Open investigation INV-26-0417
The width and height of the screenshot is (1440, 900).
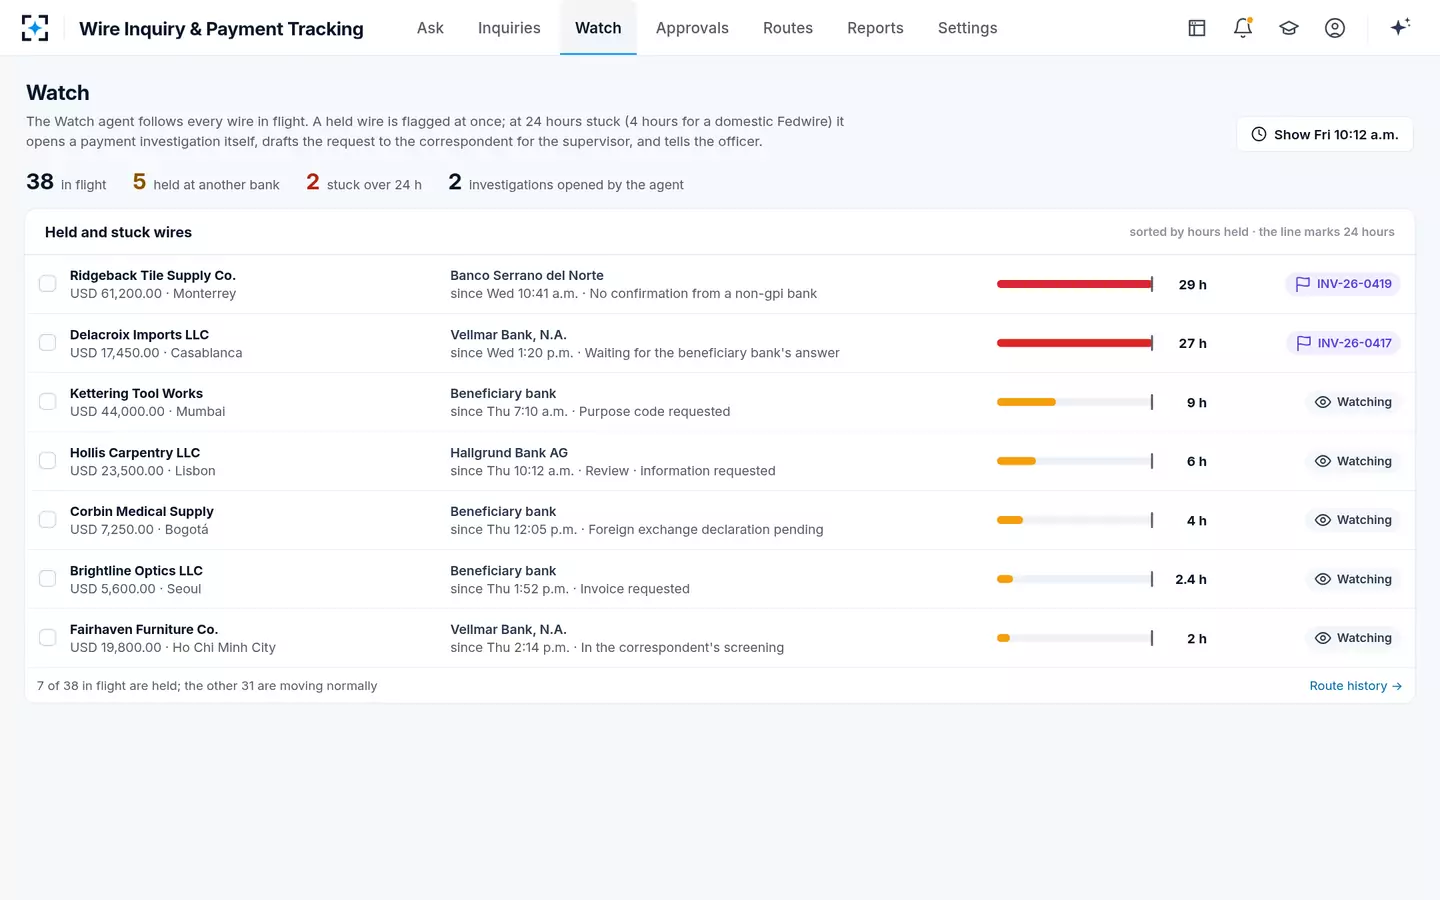pos(1343,343)
